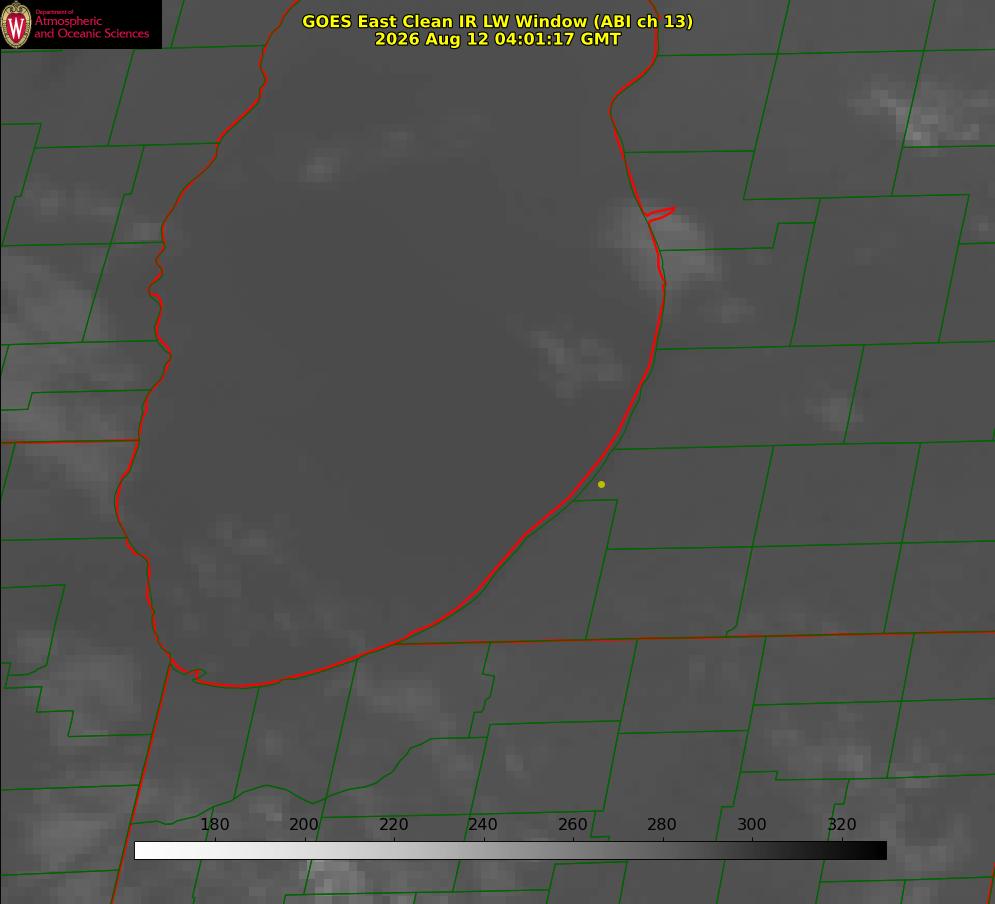Click the title 'GOES East Clean IR LW Window (ABI ch 13)'
This screenshot has height=904, width=995.
point(498,21)
